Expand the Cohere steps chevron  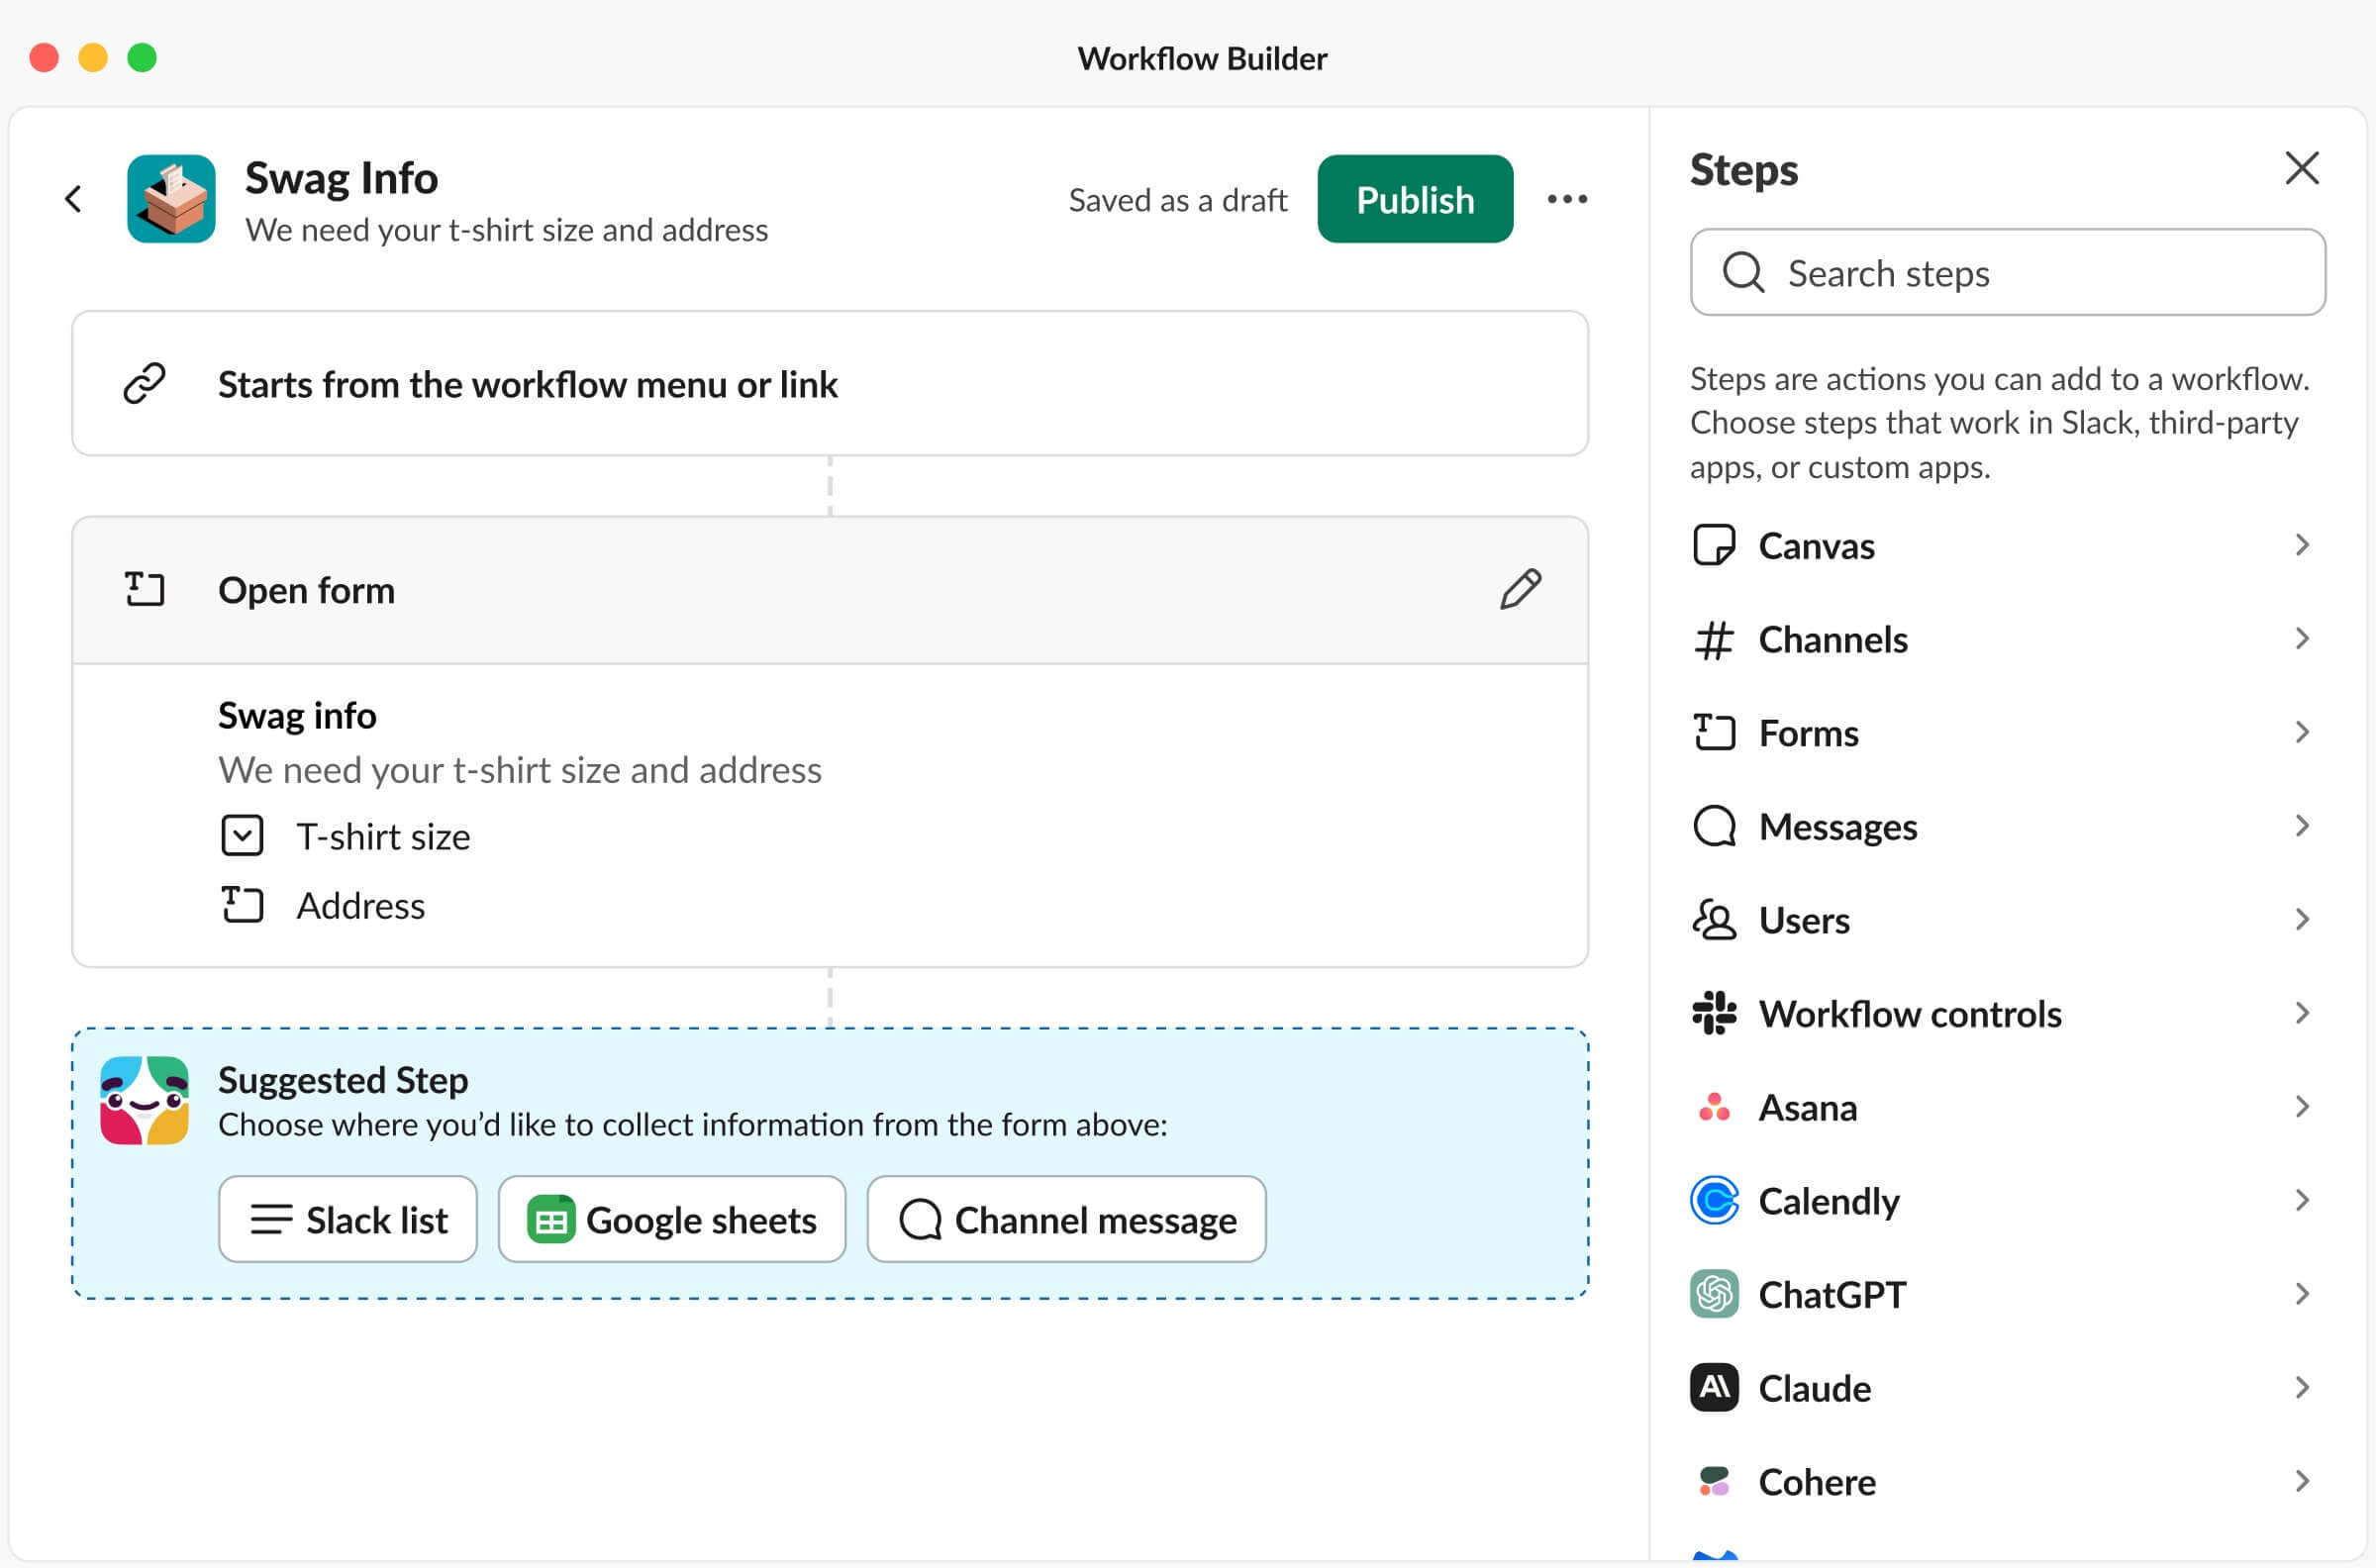(2302, 1481)
